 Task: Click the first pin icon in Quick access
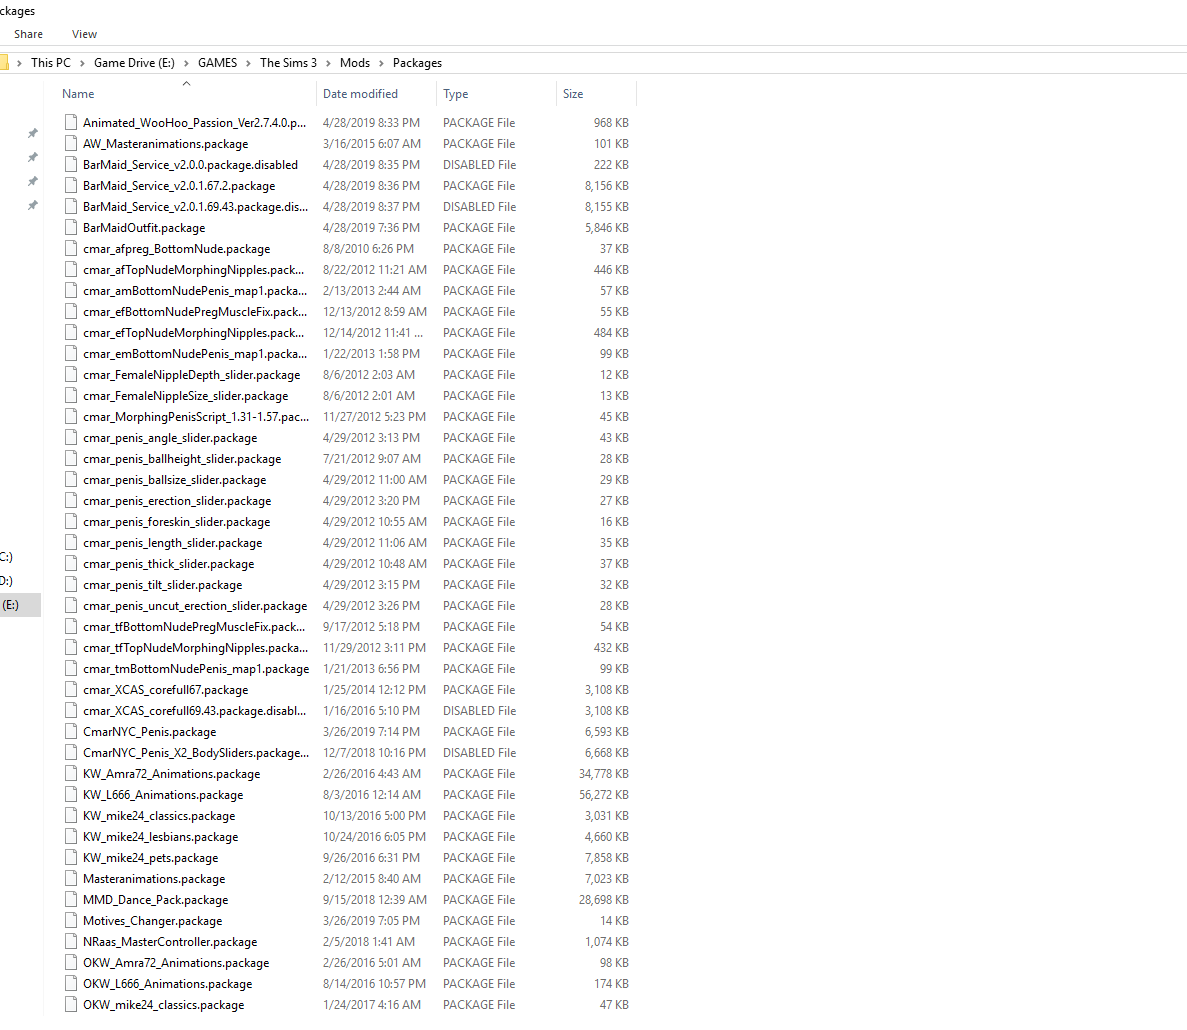pos(33,133)
